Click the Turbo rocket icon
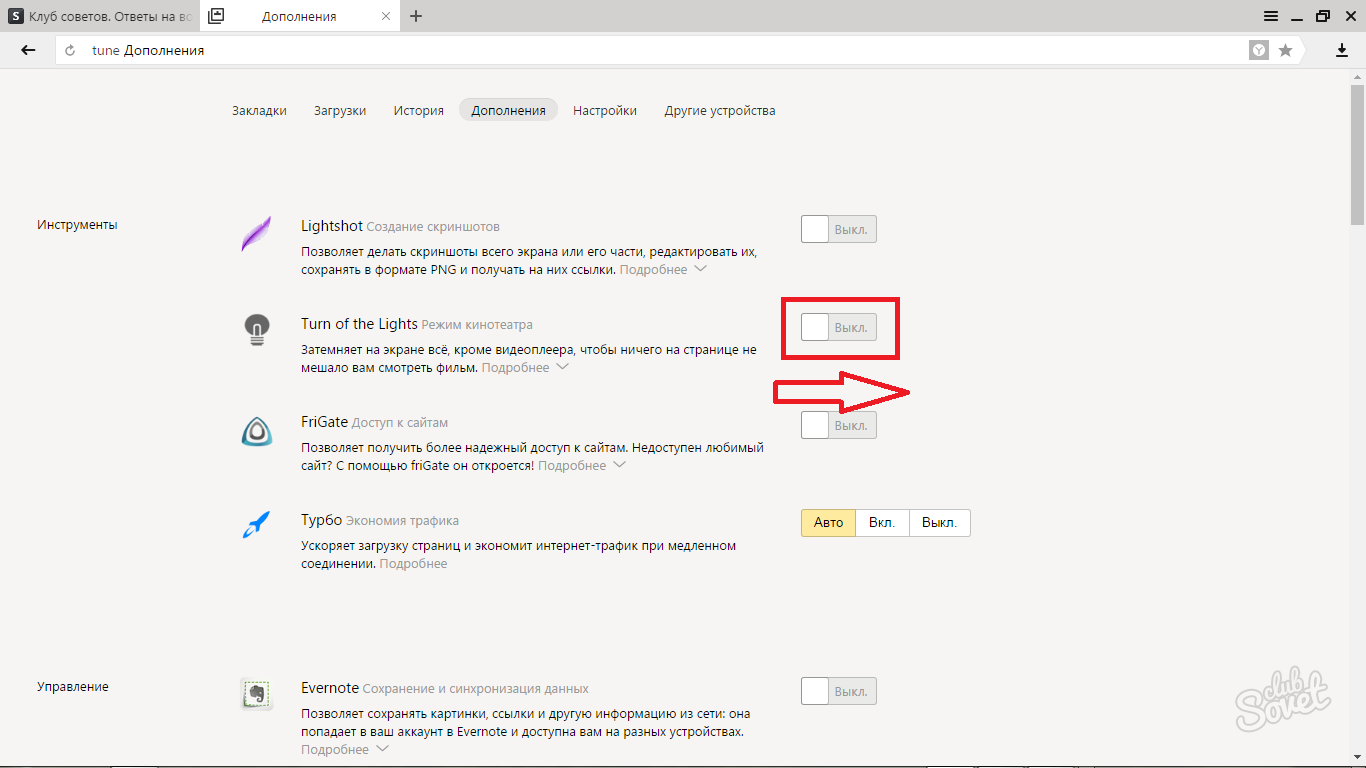 (257, 525)
